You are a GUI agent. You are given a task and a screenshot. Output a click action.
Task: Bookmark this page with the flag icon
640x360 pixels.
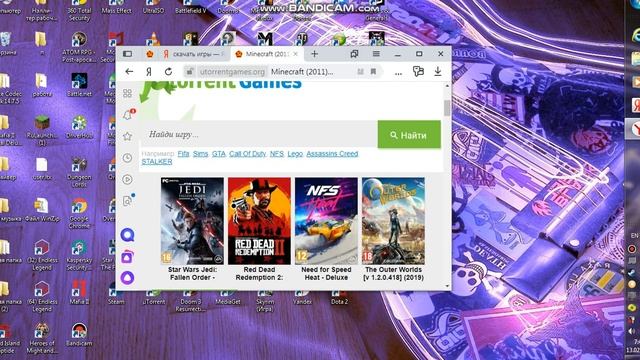coord(373,71)
